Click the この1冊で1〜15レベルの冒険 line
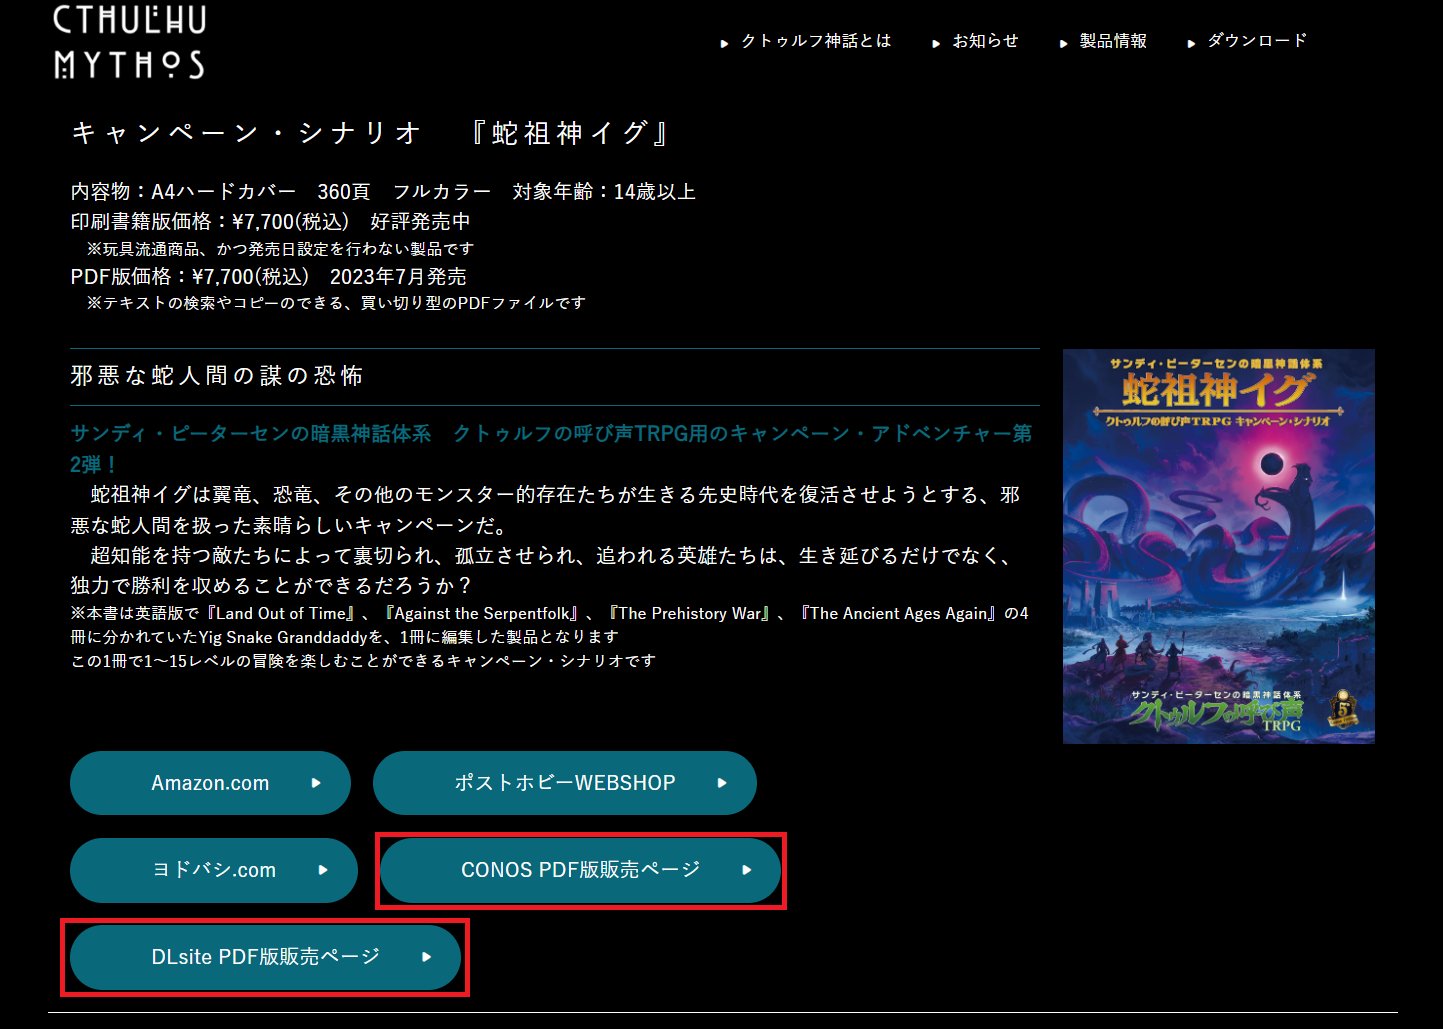 click(363, 660)
